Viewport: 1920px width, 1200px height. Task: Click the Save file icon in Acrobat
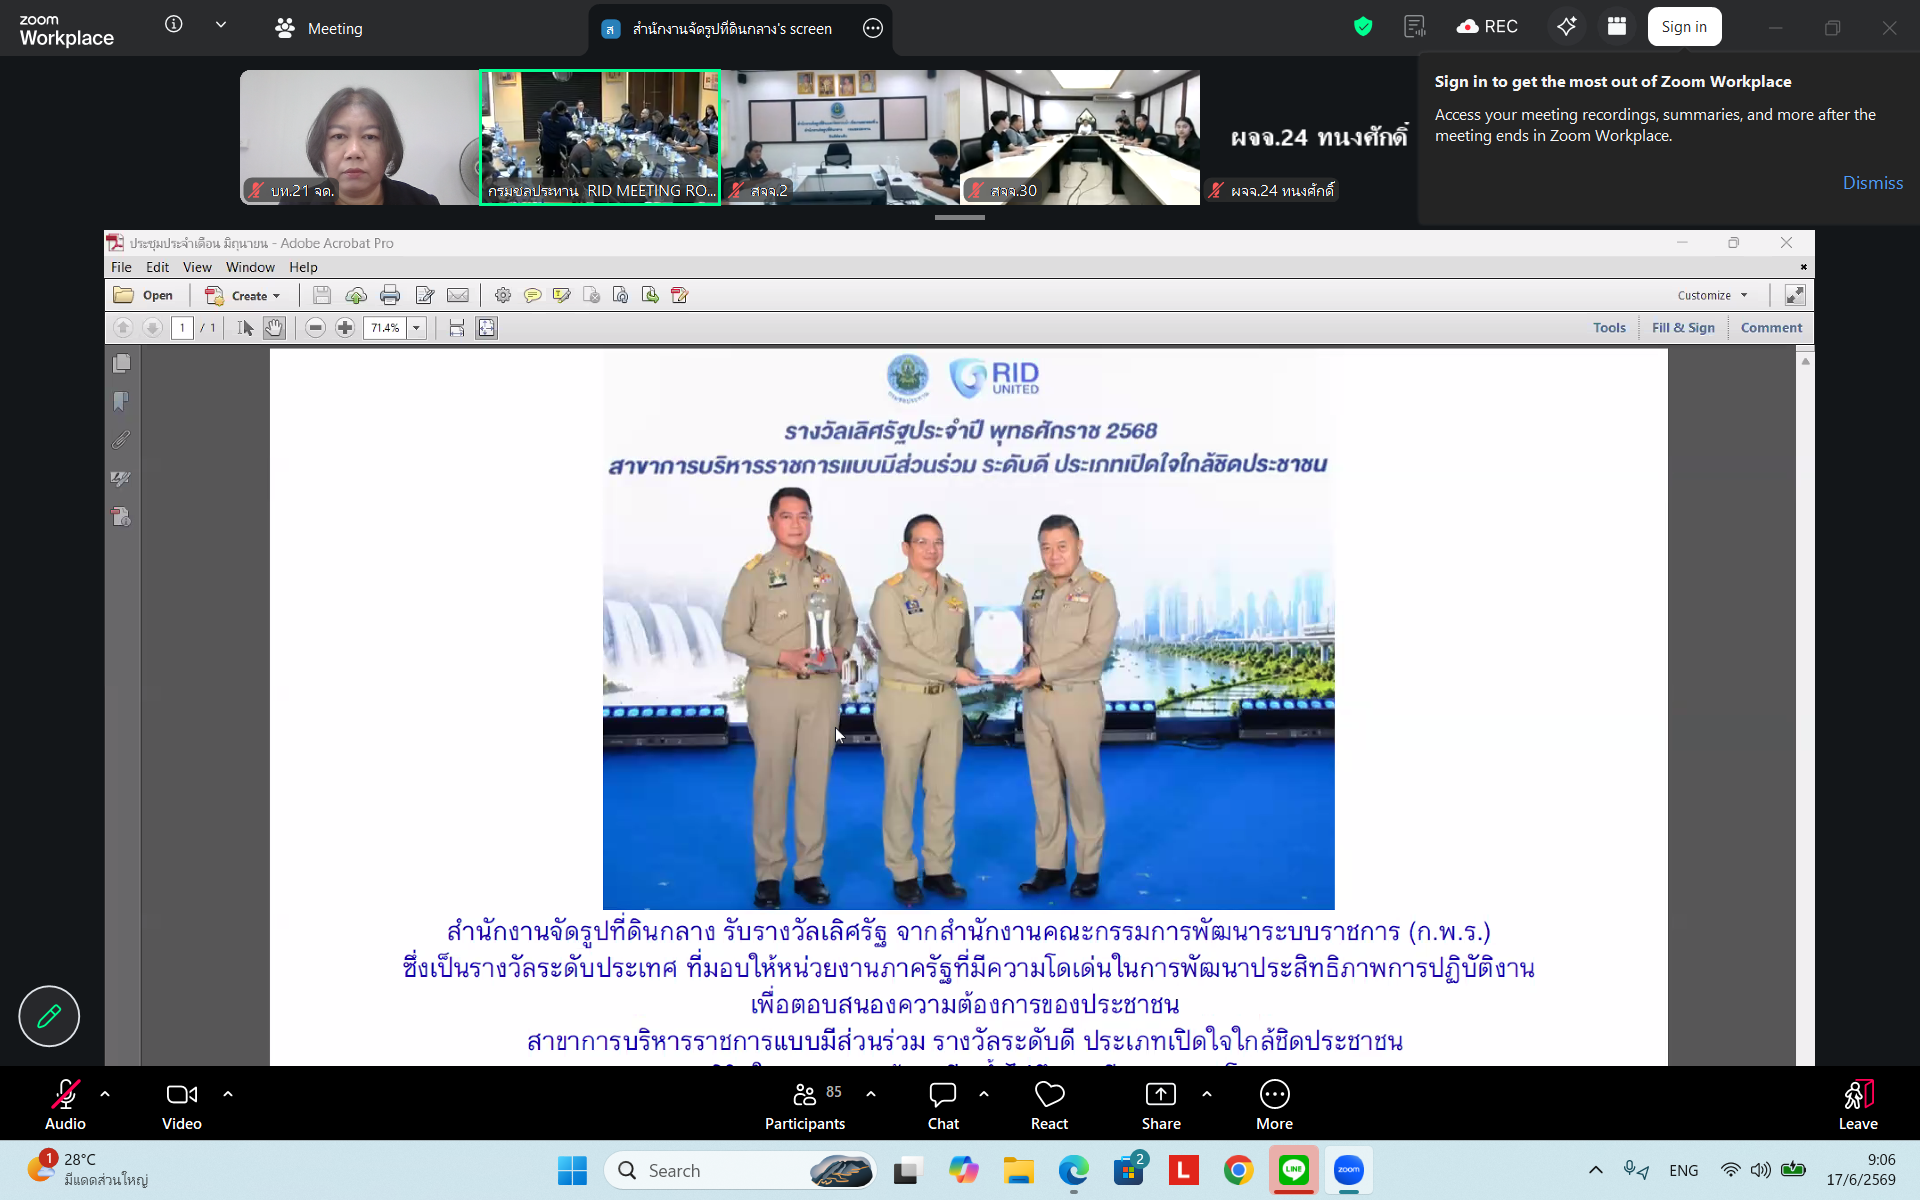pos(322,295)
